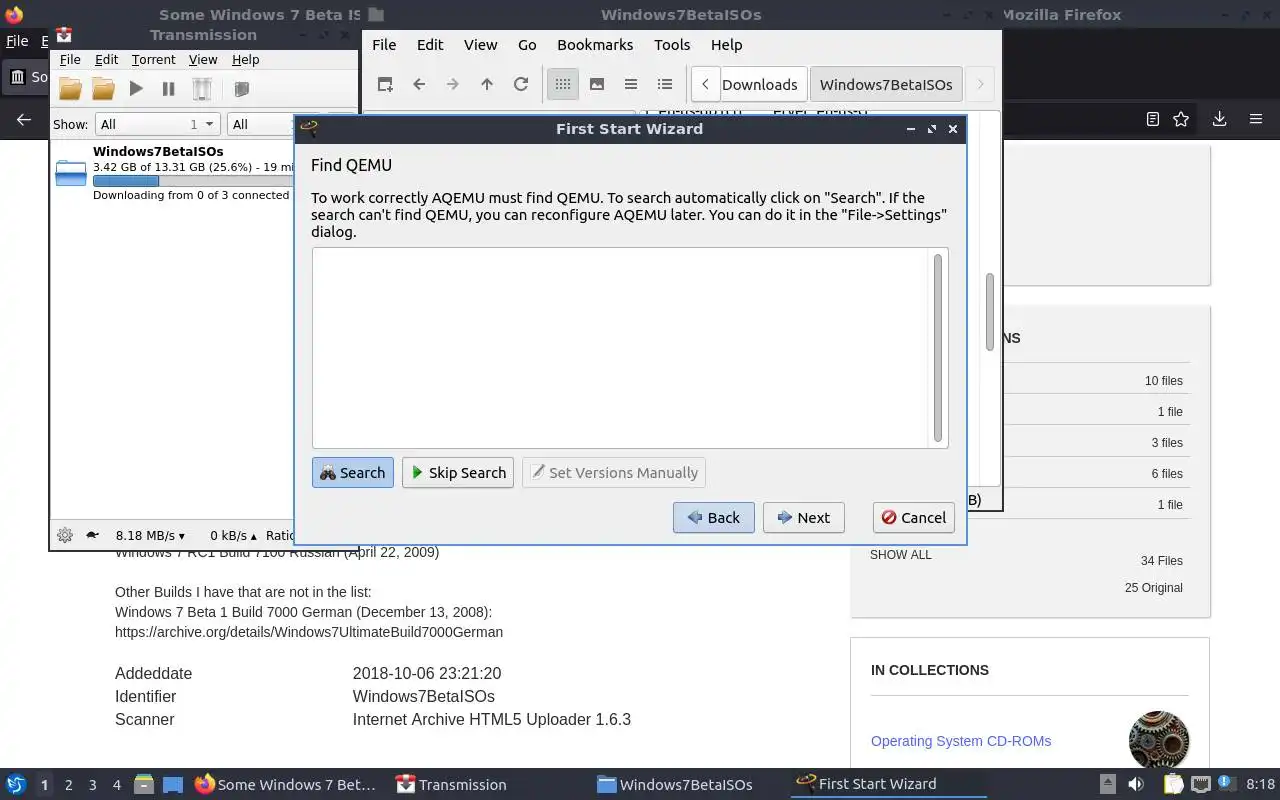Screen dimensions: 1280x800
Task: Toggle turtle speed-limit mode in Transmission
Action: tap(93, 535)
